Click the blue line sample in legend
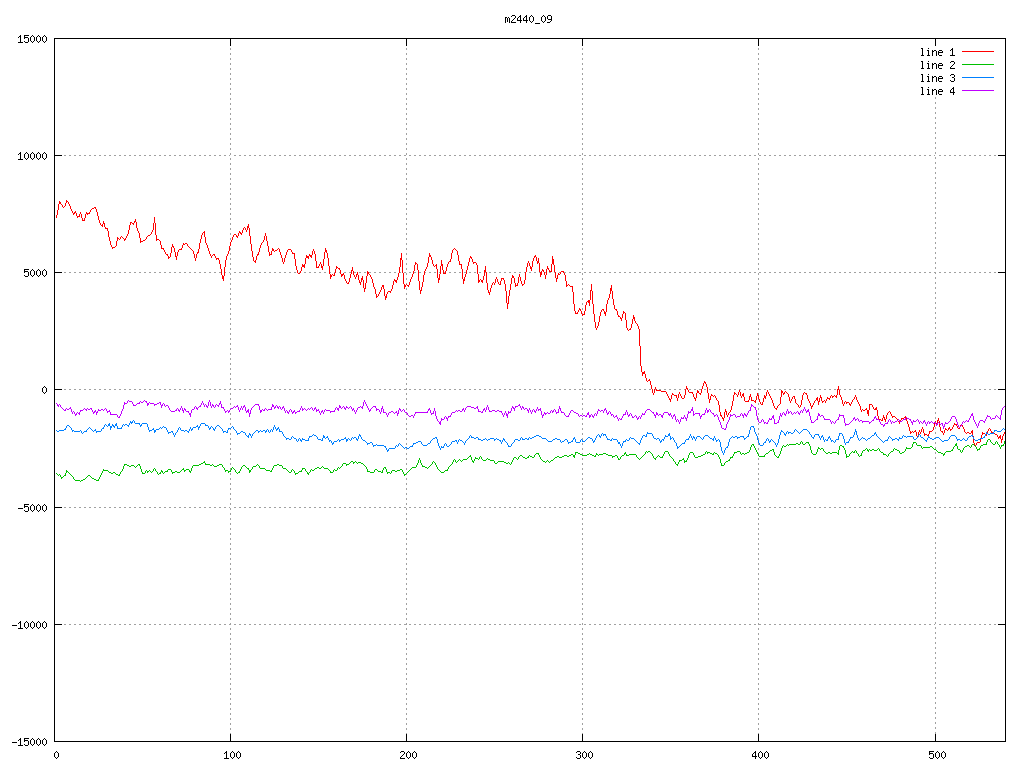Screen dimensions: 1024x768 (x=978, y=78)
